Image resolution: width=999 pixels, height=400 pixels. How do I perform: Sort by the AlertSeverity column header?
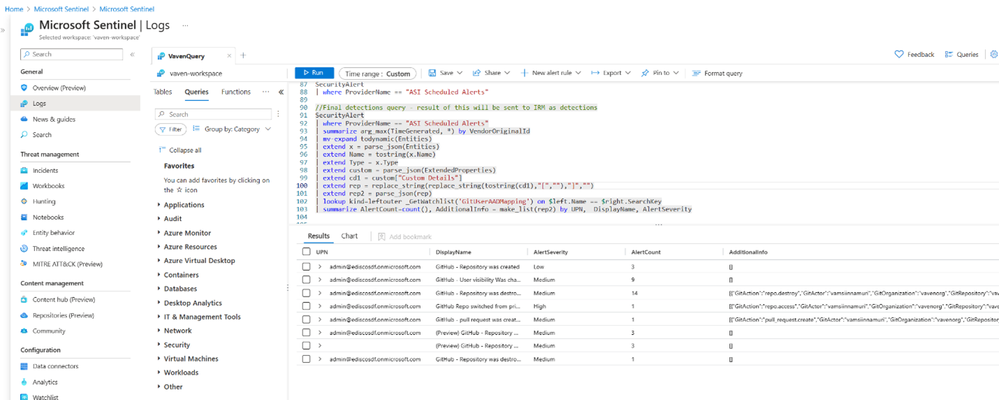click(x=549, y=252)
